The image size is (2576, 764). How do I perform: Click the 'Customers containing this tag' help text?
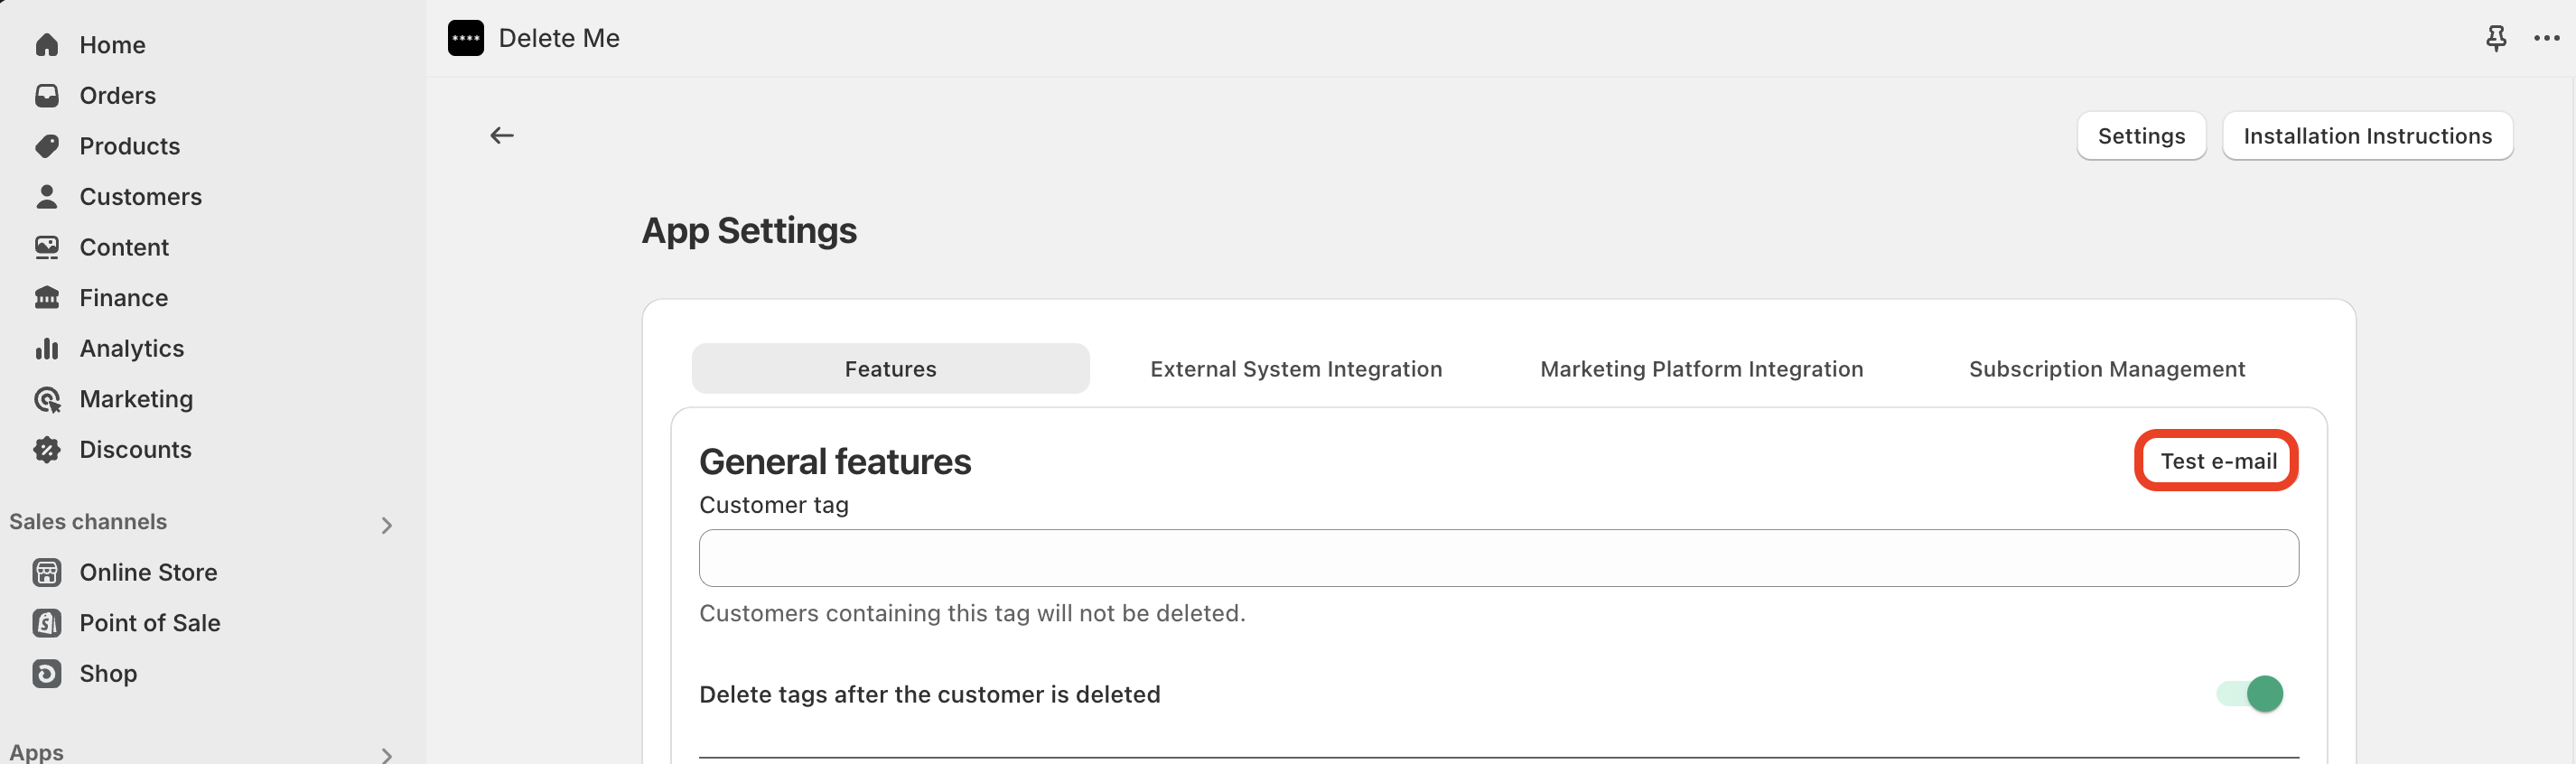(972, 612)
